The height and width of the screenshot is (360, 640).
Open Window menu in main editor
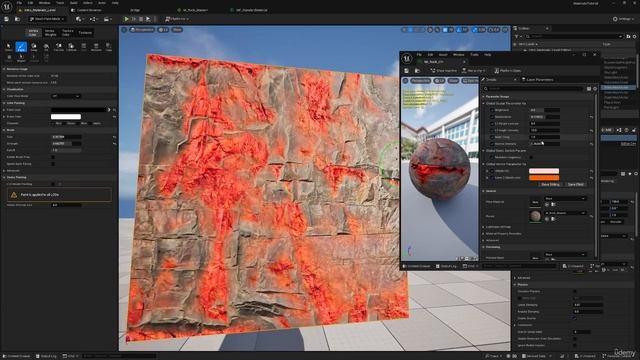44,3
